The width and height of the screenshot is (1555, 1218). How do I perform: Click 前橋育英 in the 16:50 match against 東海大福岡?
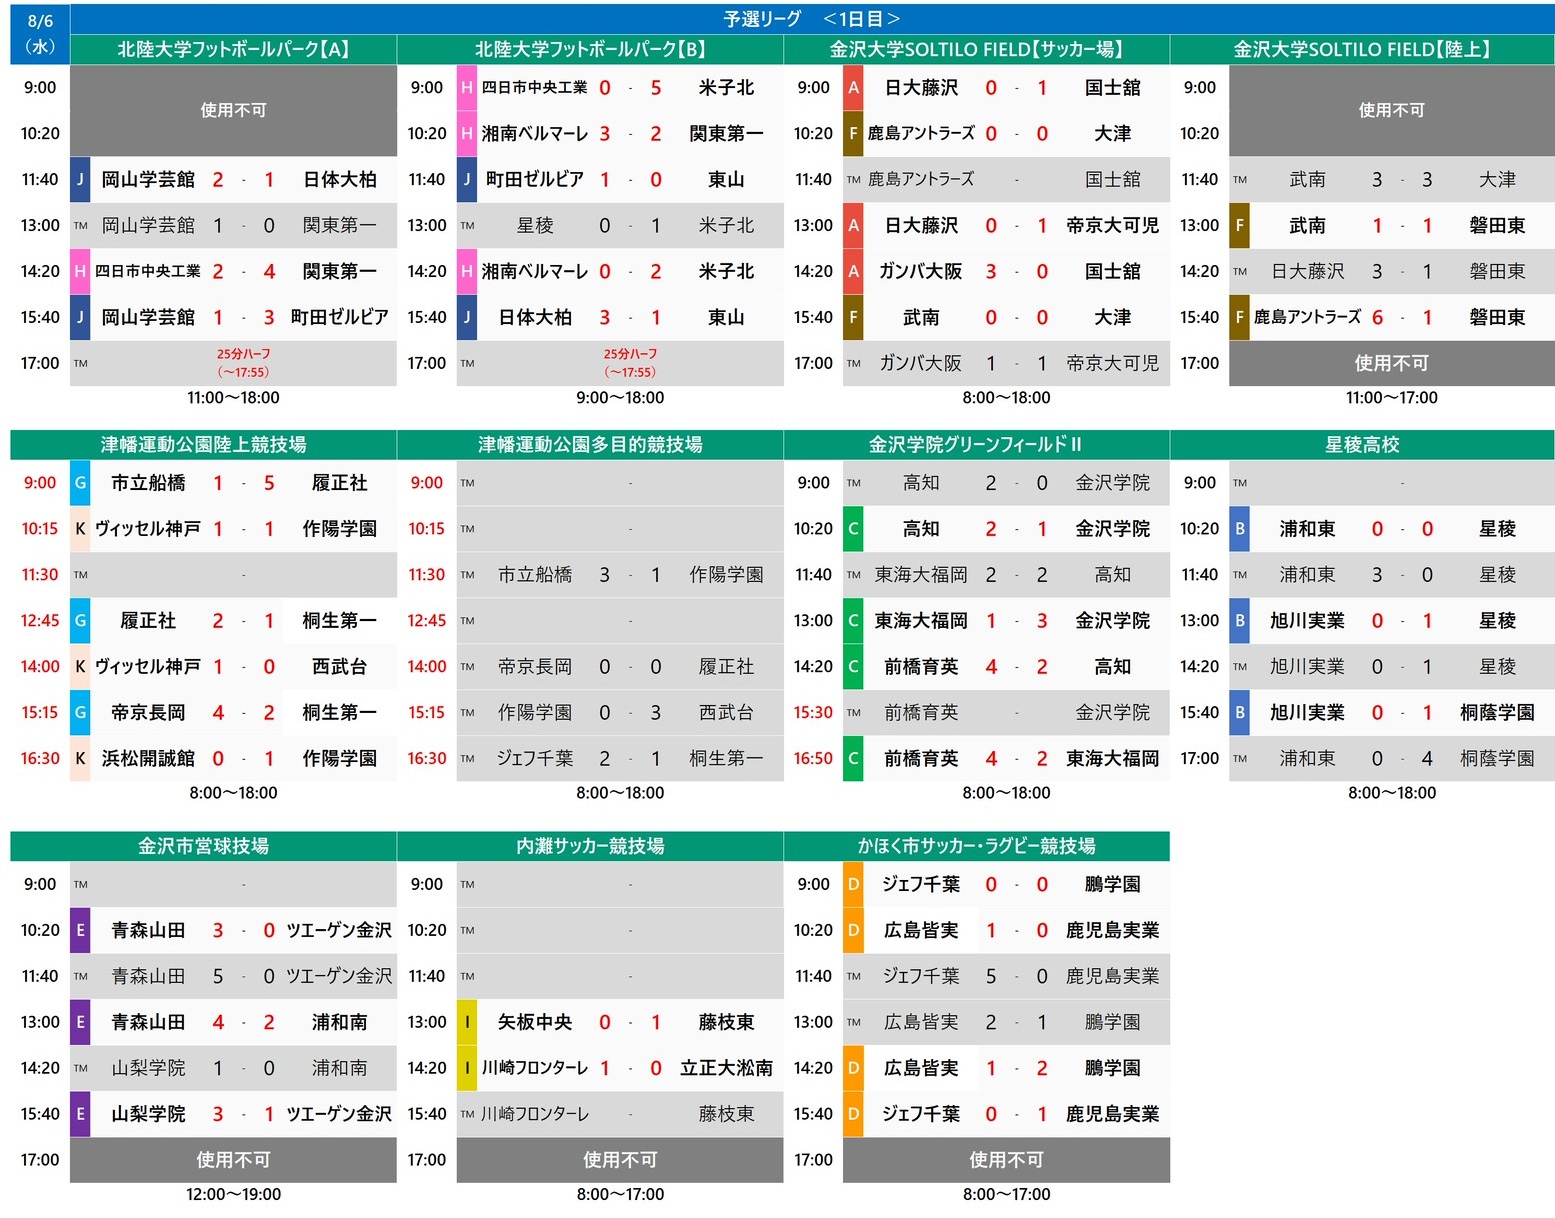click(921, 759)
